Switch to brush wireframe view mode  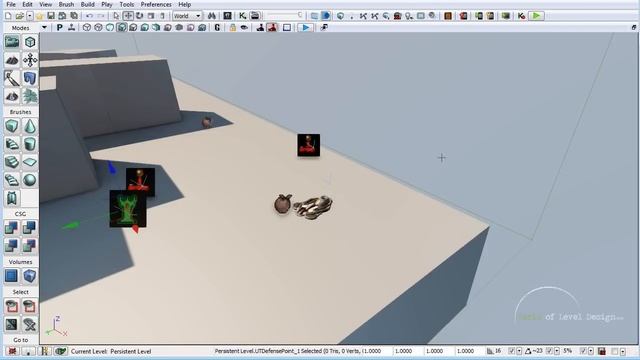(x=87, y=28)
